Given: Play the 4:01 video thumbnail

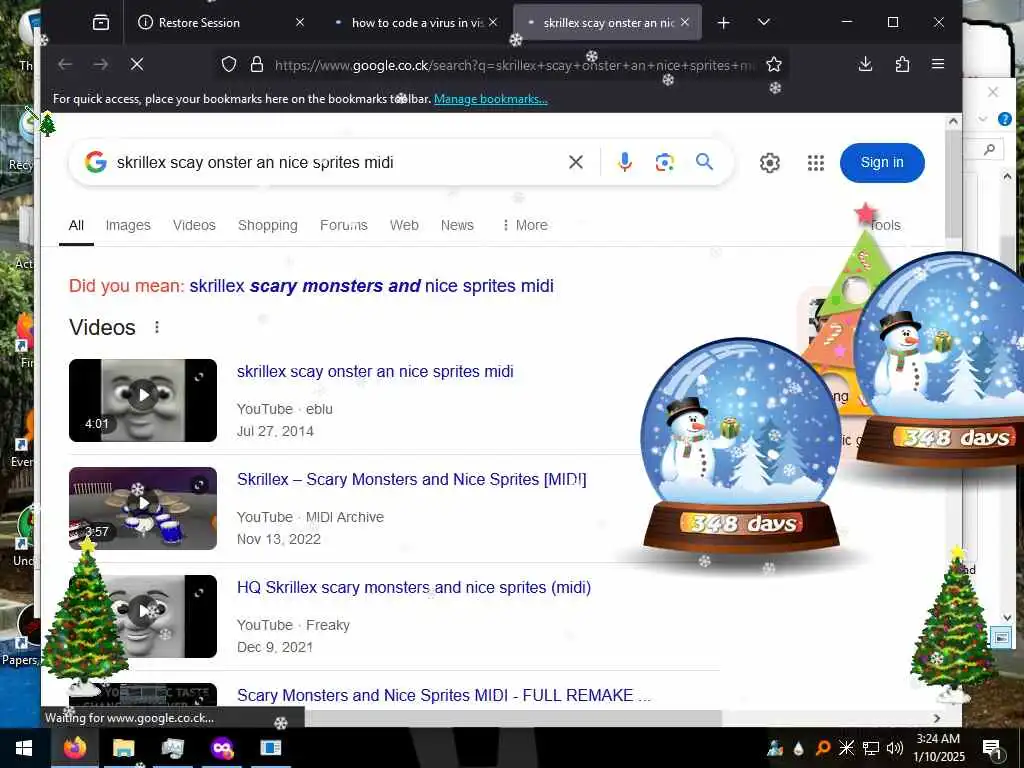Looking at the screenshot, I should 143,400.
